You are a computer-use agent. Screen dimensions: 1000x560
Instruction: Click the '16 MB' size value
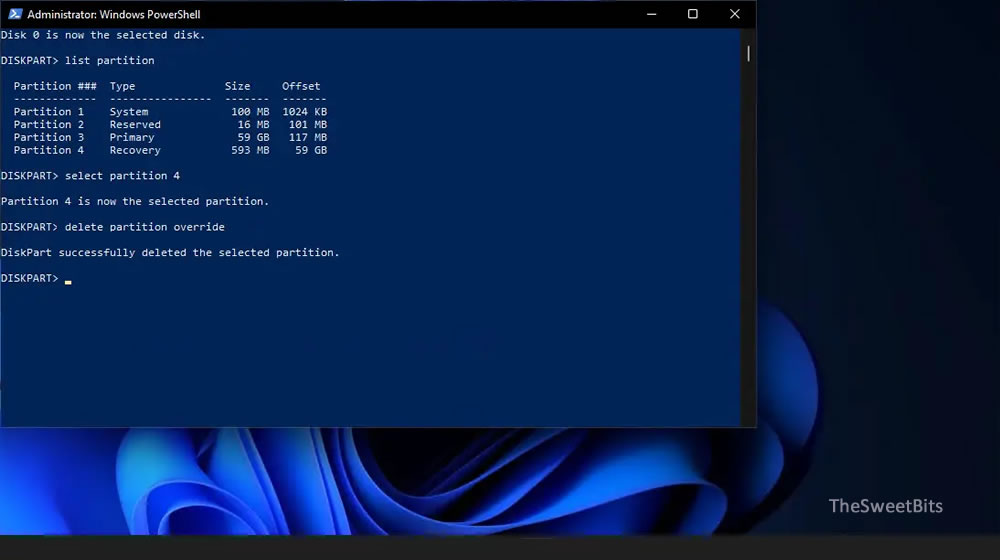click(253, 124)
